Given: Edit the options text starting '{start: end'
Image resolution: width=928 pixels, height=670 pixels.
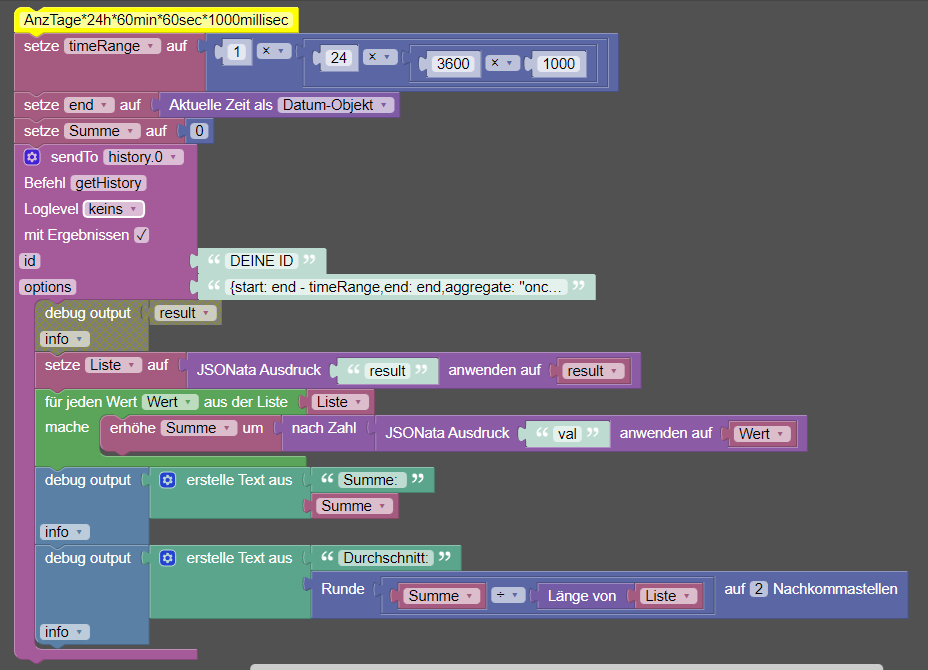Looking at the screenshot, I should pos(395,287).
